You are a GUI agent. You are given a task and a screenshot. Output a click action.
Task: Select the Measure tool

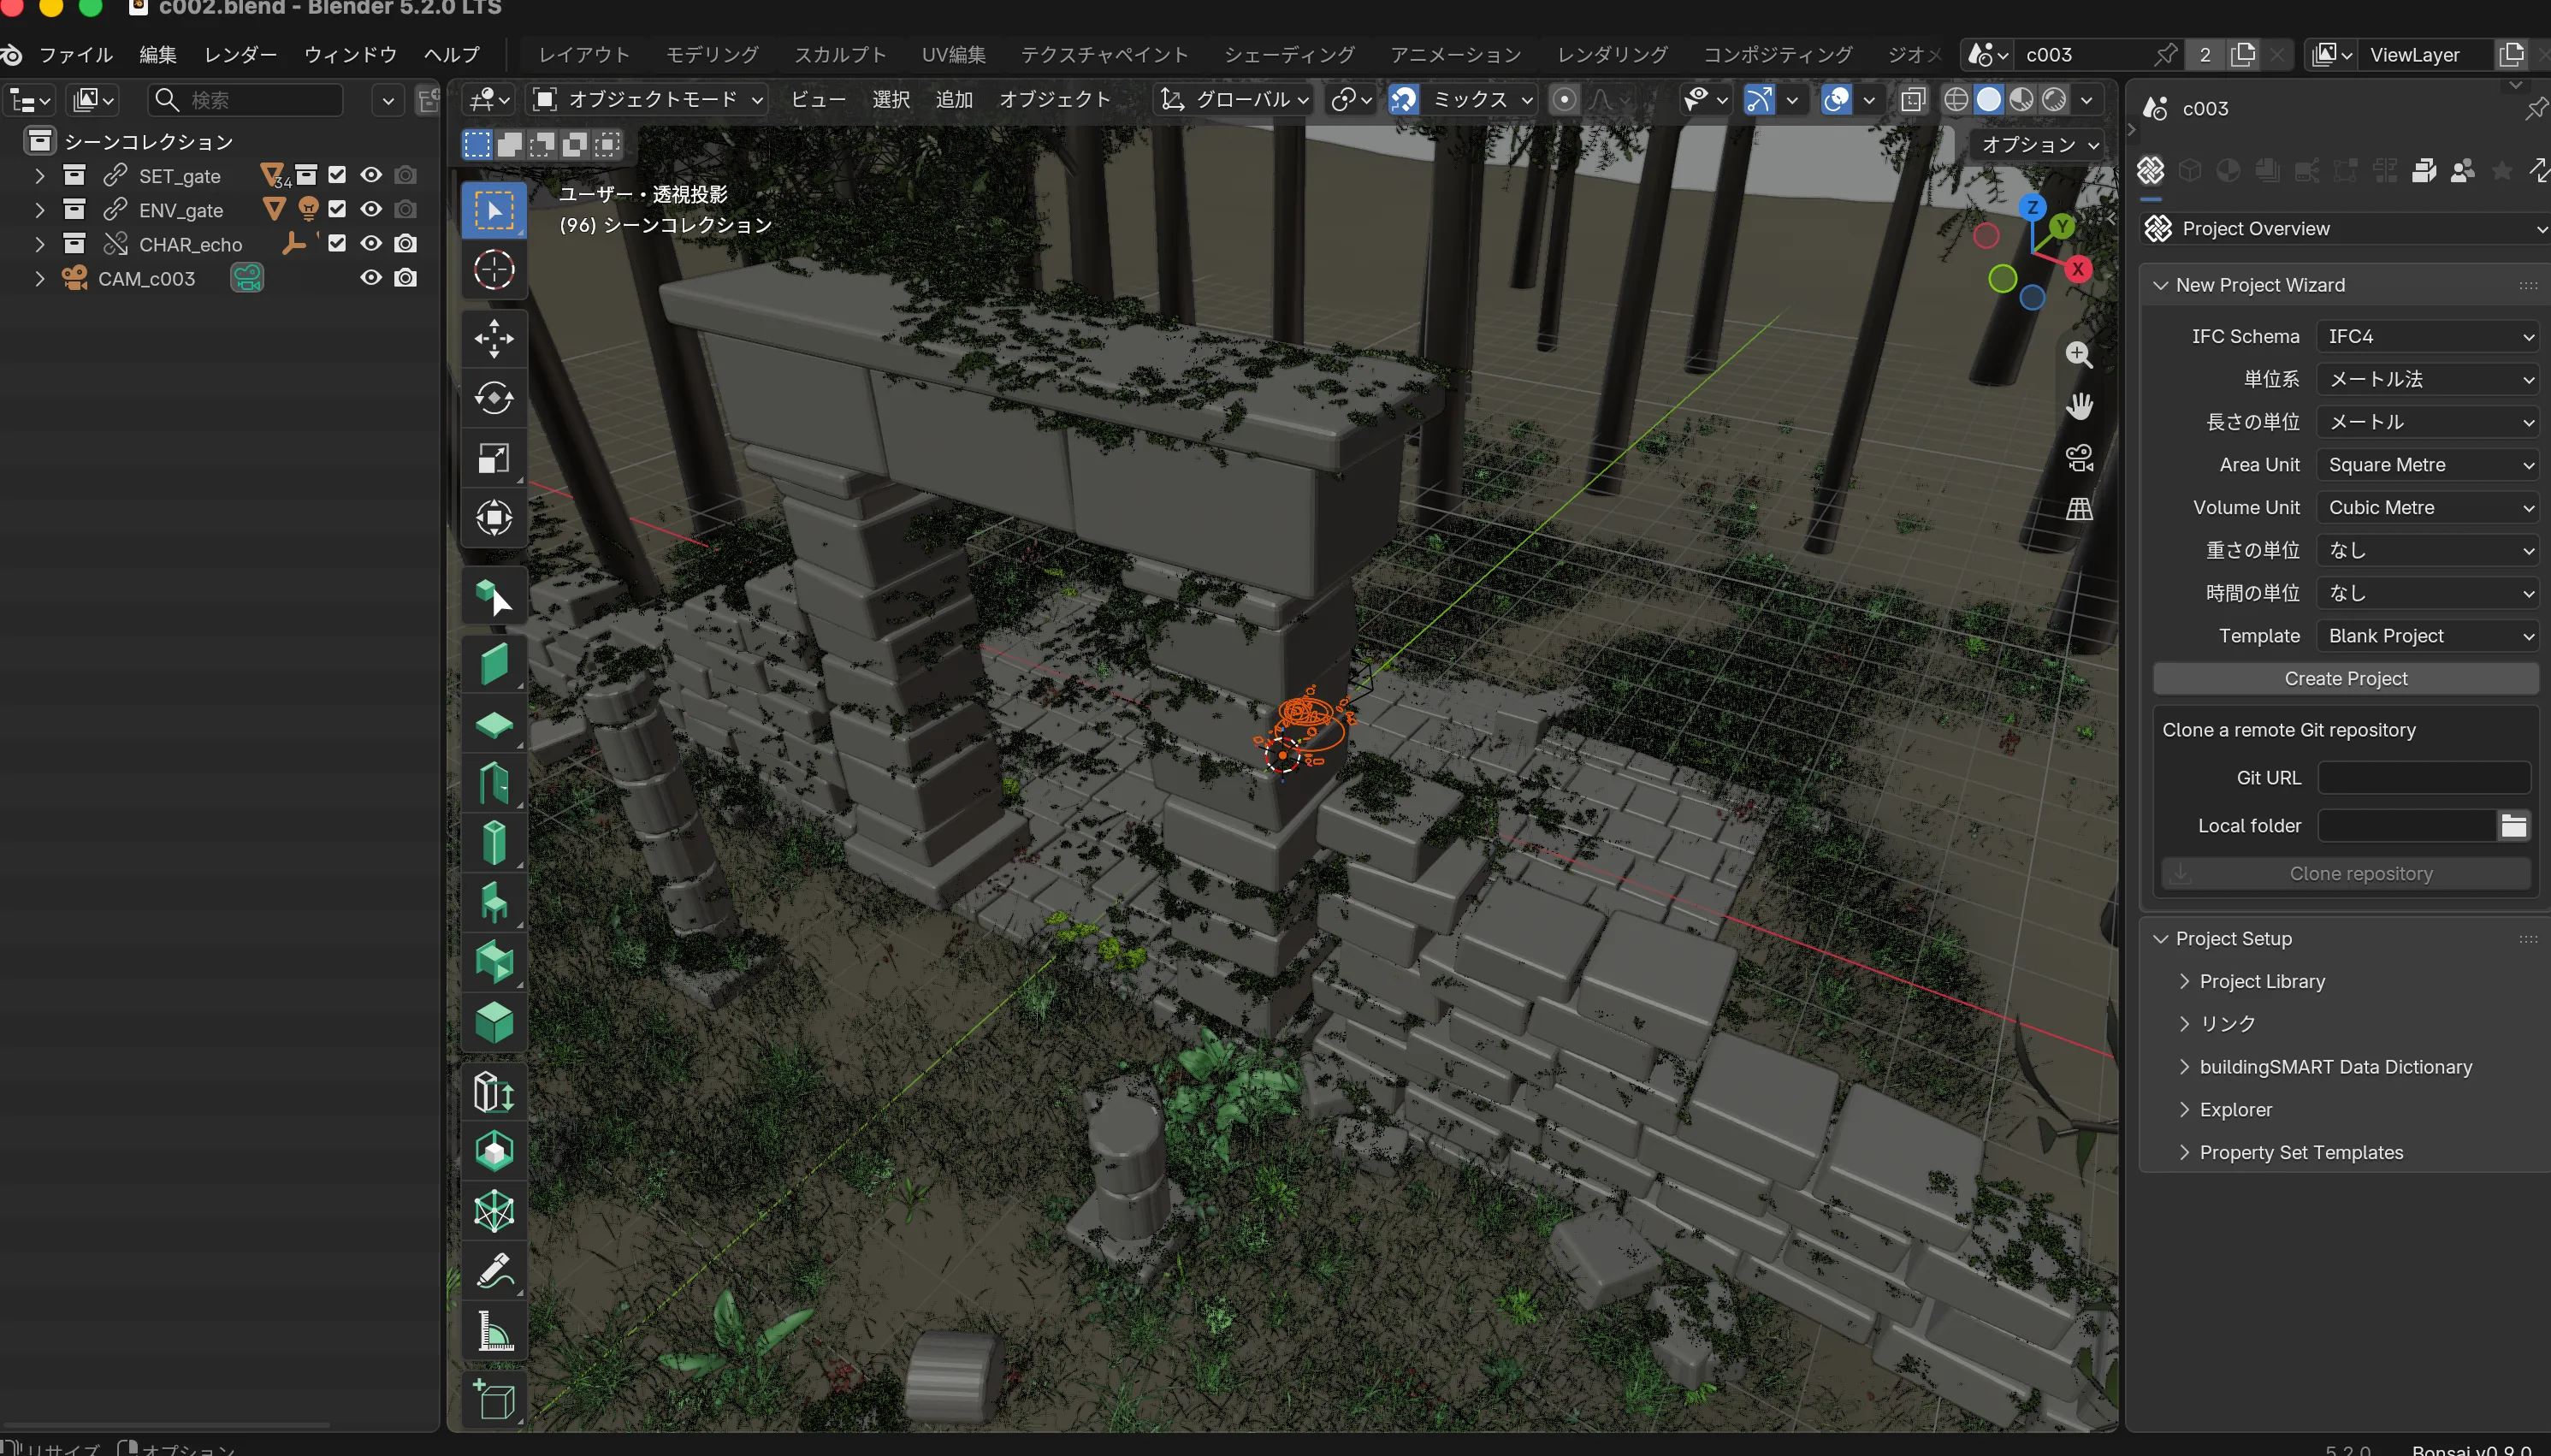click(x=494, y=1331)
